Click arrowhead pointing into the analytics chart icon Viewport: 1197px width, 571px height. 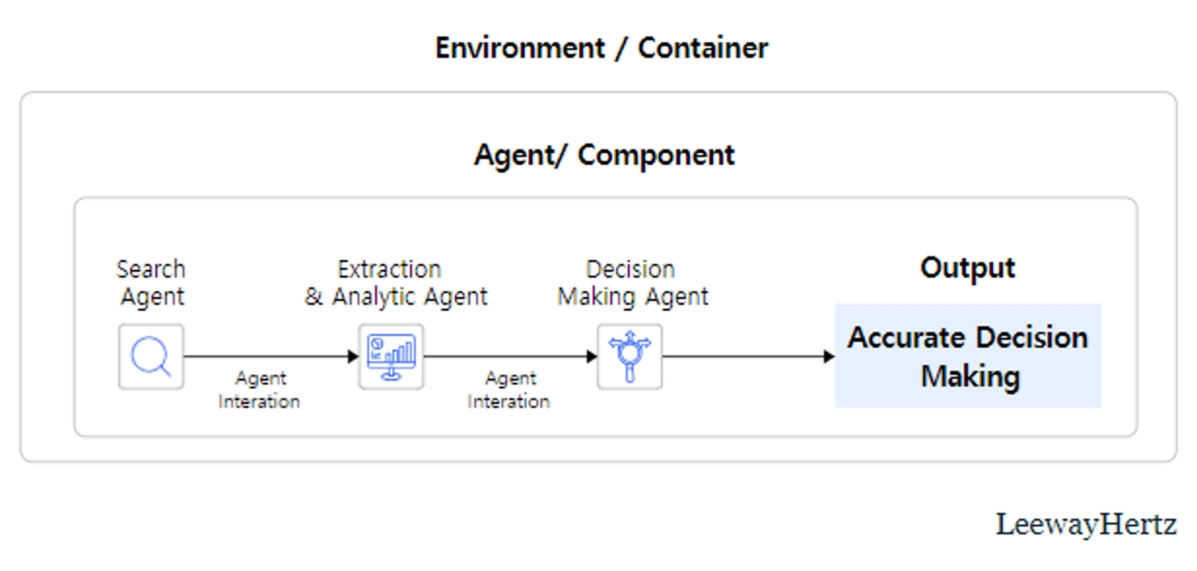(x=352, y=356)
